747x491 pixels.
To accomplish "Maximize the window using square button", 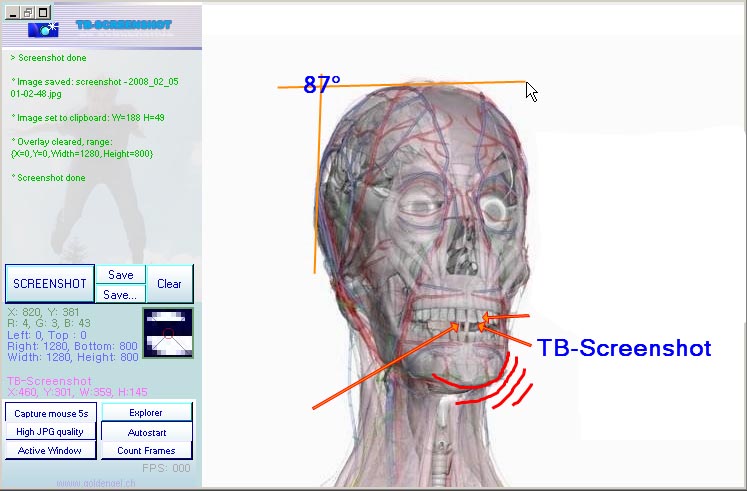I will click(43, 13).
